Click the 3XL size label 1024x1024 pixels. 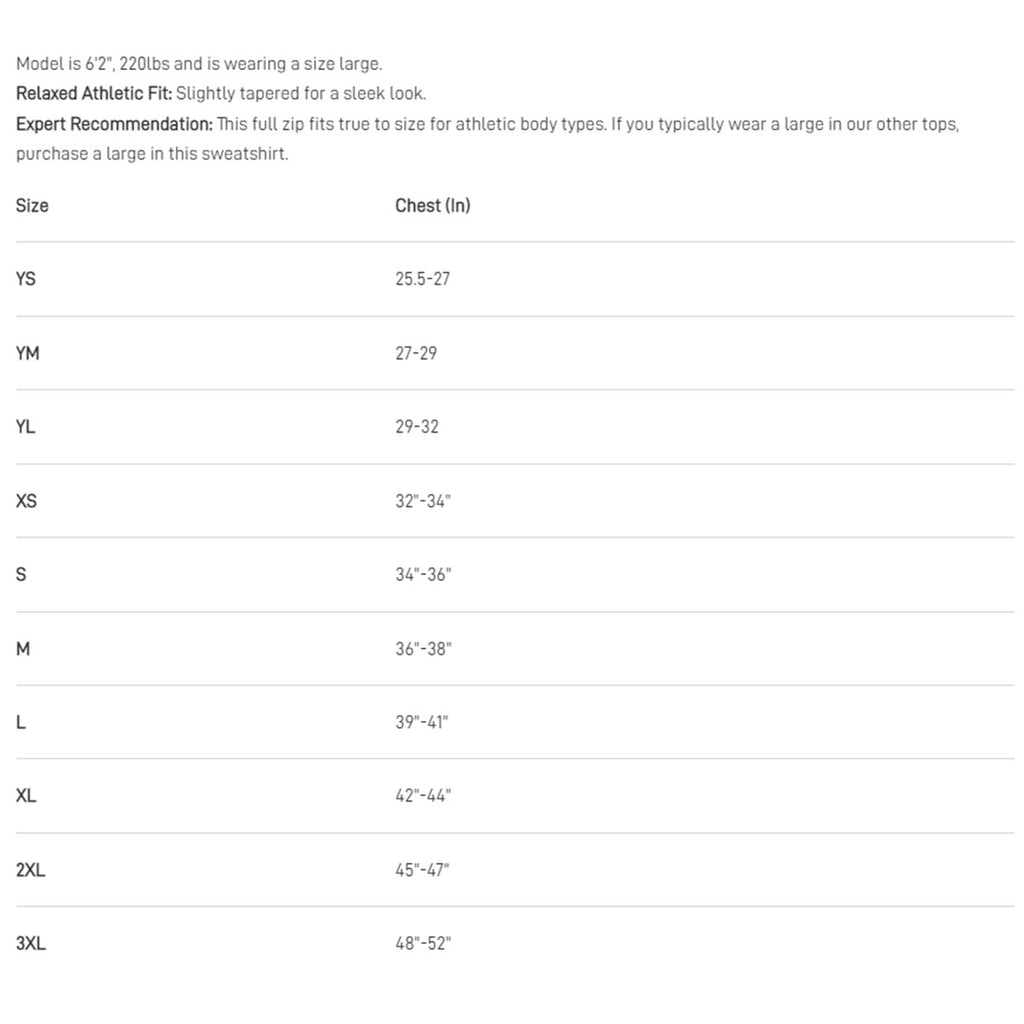point(31,944)
